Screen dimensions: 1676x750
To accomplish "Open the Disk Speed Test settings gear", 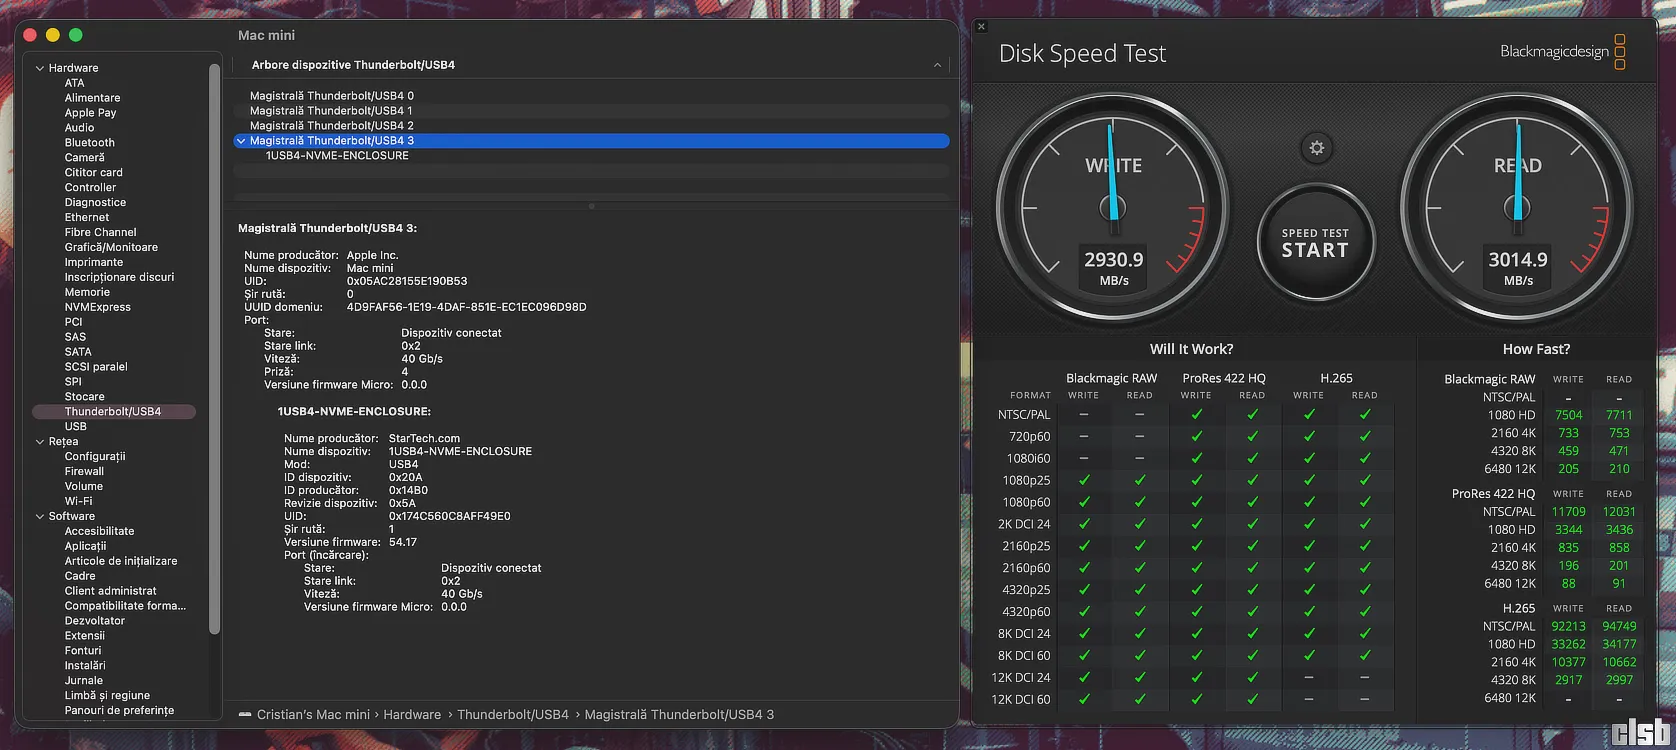I will [1316, 149].
